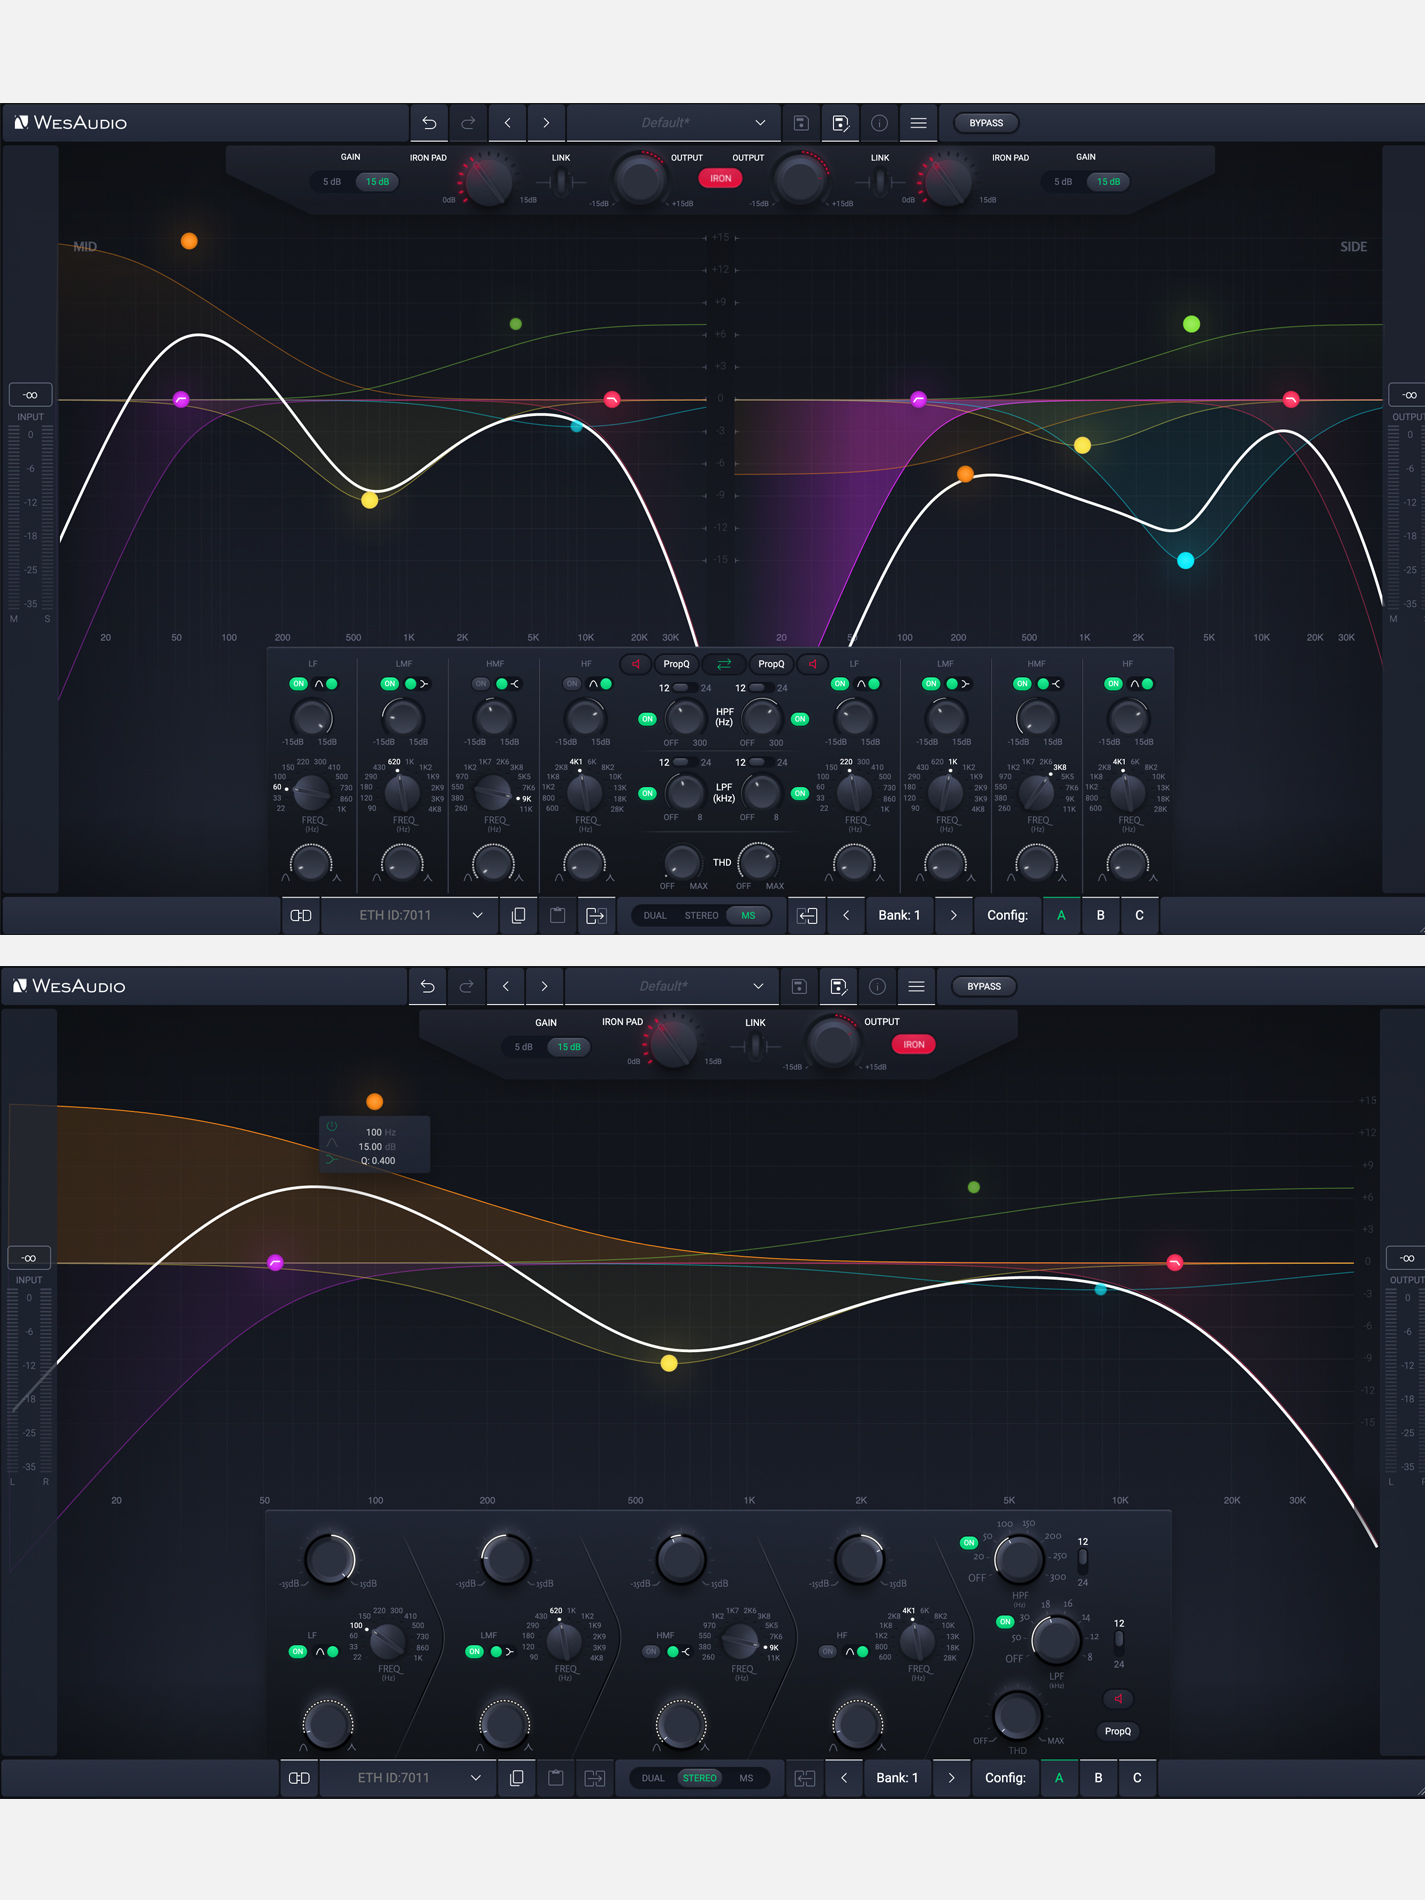Screen dimensions: 1425x1900
Task: Click arrow-in icon left of Bank, top window
Action: [x=807, y=915]
